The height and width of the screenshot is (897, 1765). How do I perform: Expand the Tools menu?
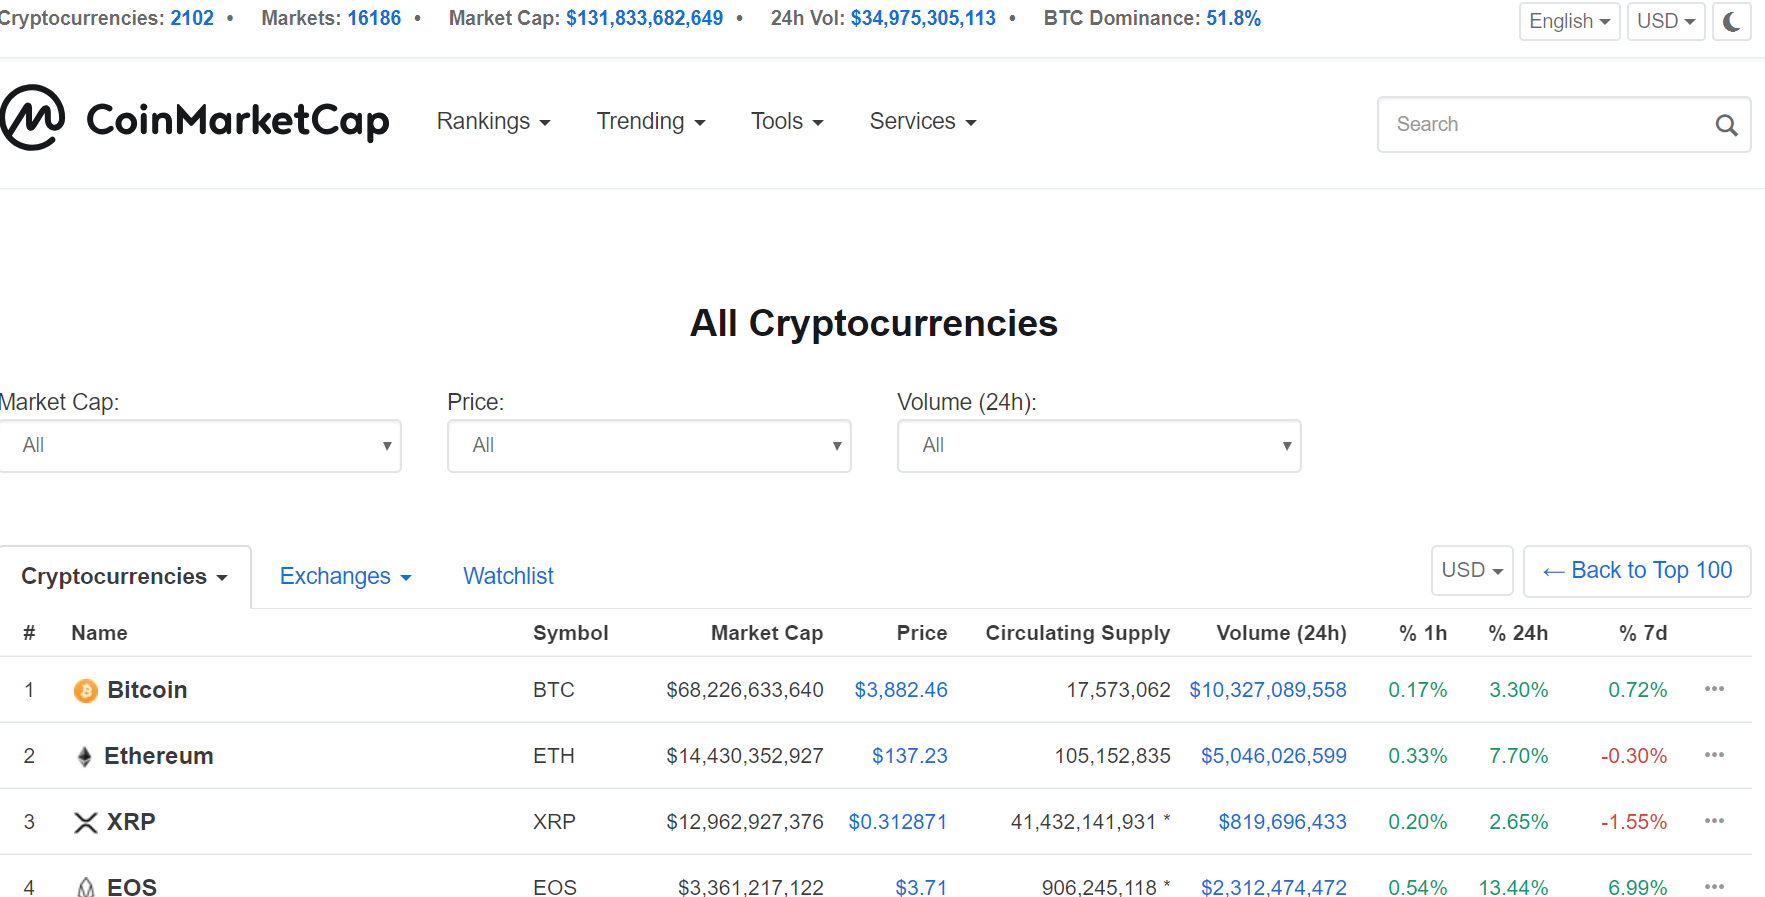coord(787,121)
